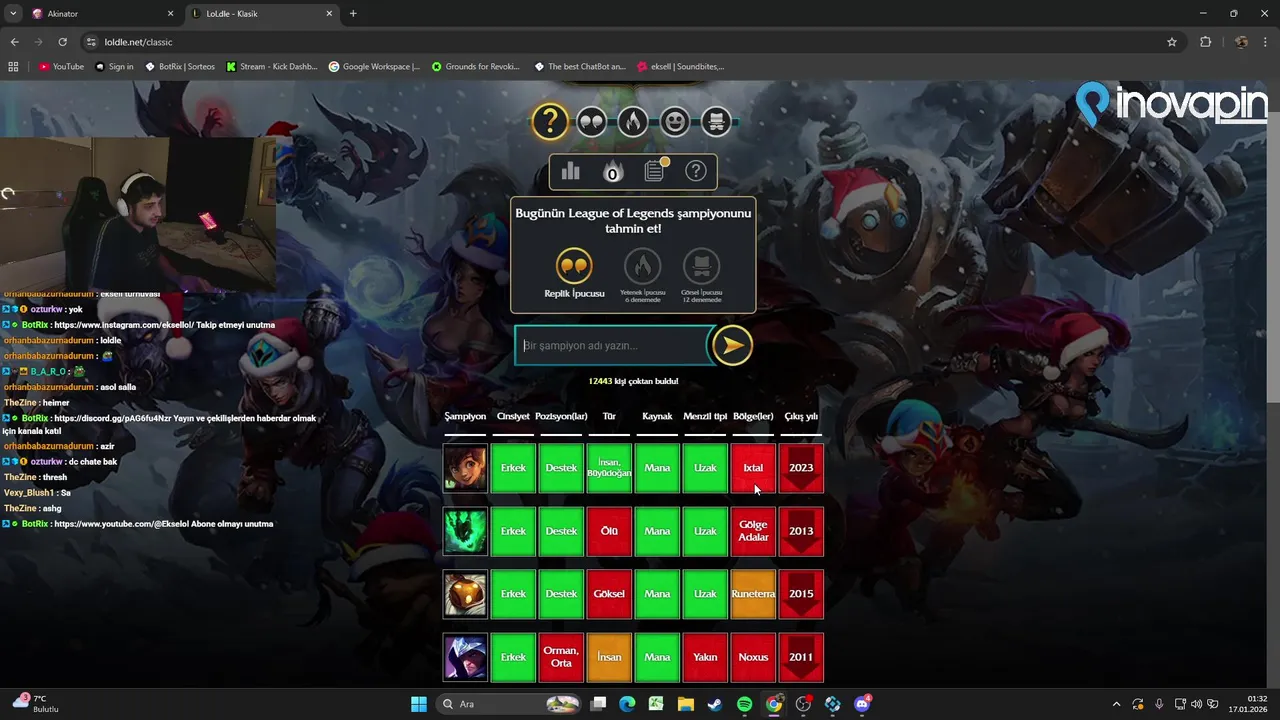Open the apps grid in bookmarks bar
Screen dimensions: 1280x720
click(14, 67)
